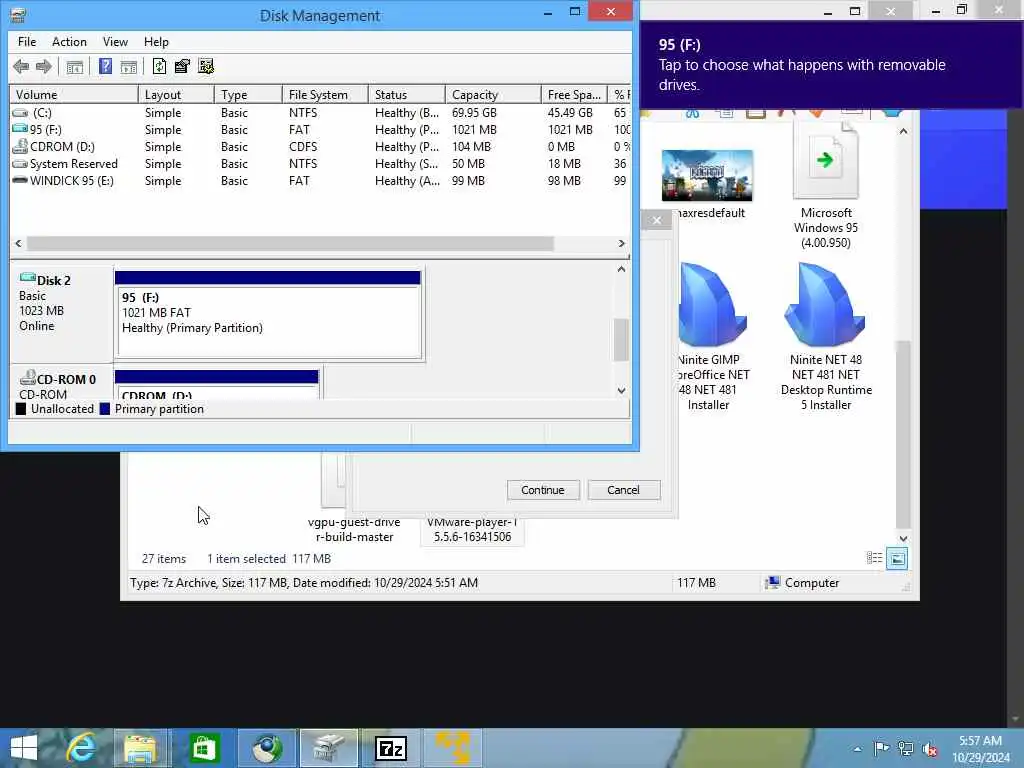Open the Action menu
Image resolution: width=1024 pixels, height=768 pixels.
(x=69, y=42)
